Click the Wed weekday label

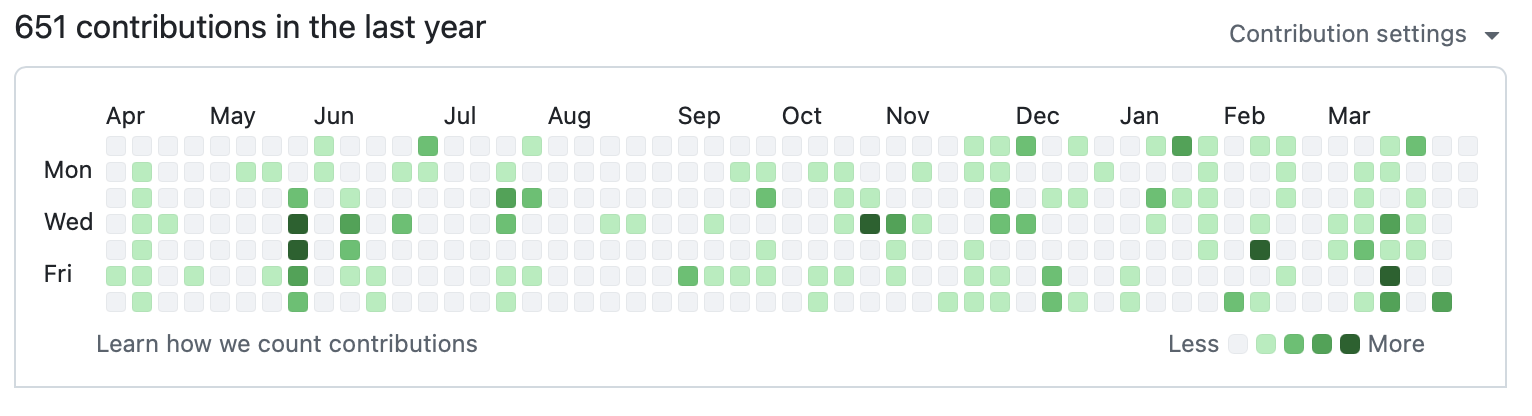[68, 222]
